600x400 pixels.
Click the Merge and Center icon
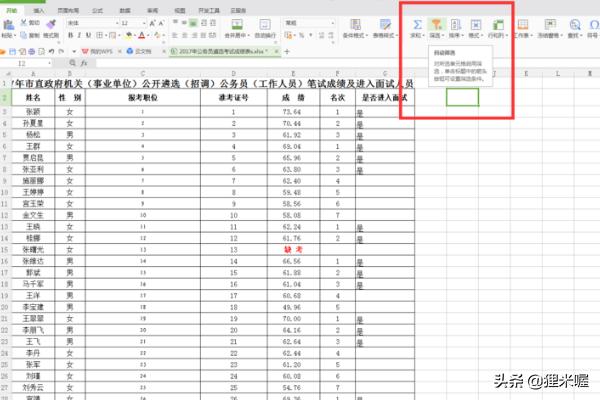(x=237, y=25)
